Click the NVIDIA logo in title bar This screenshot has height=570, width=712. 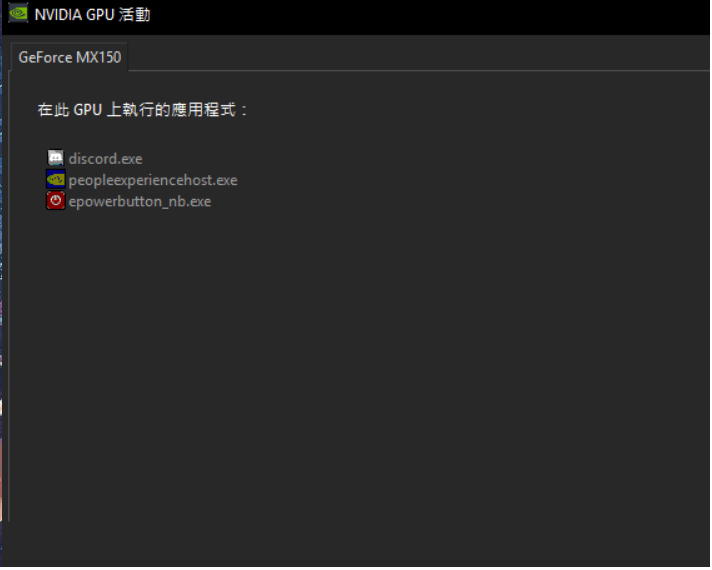click(x=19, y=15)
